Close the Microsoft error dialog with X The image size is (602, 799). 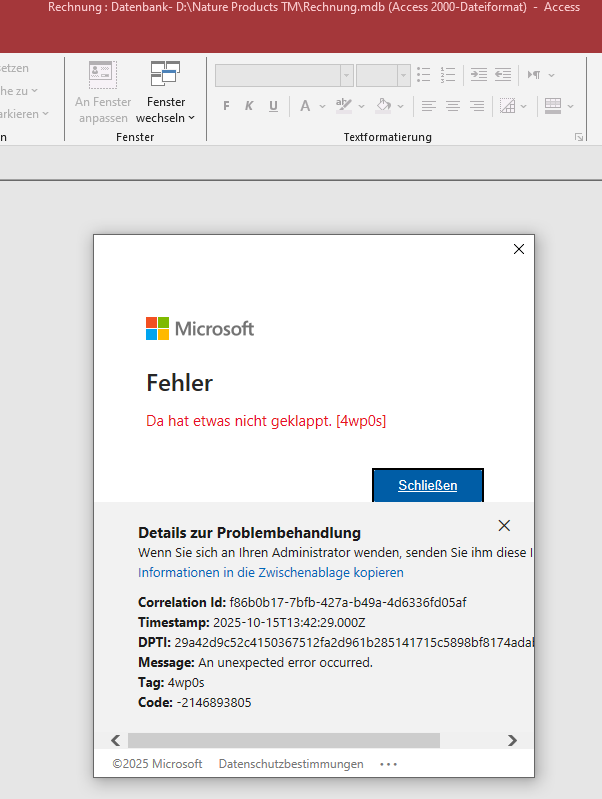[519, 249]
